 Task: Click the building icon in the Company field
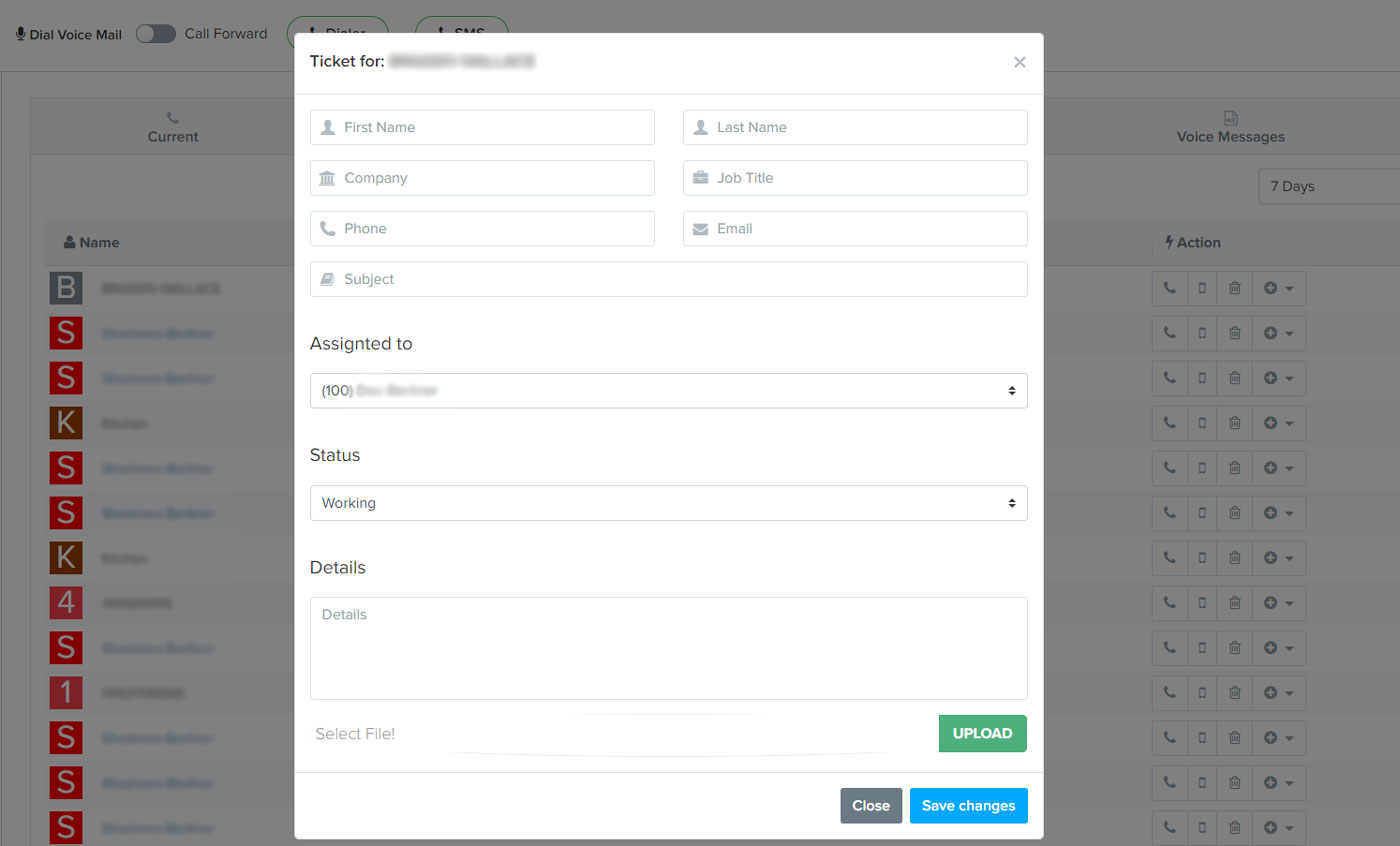click(329, 178)
